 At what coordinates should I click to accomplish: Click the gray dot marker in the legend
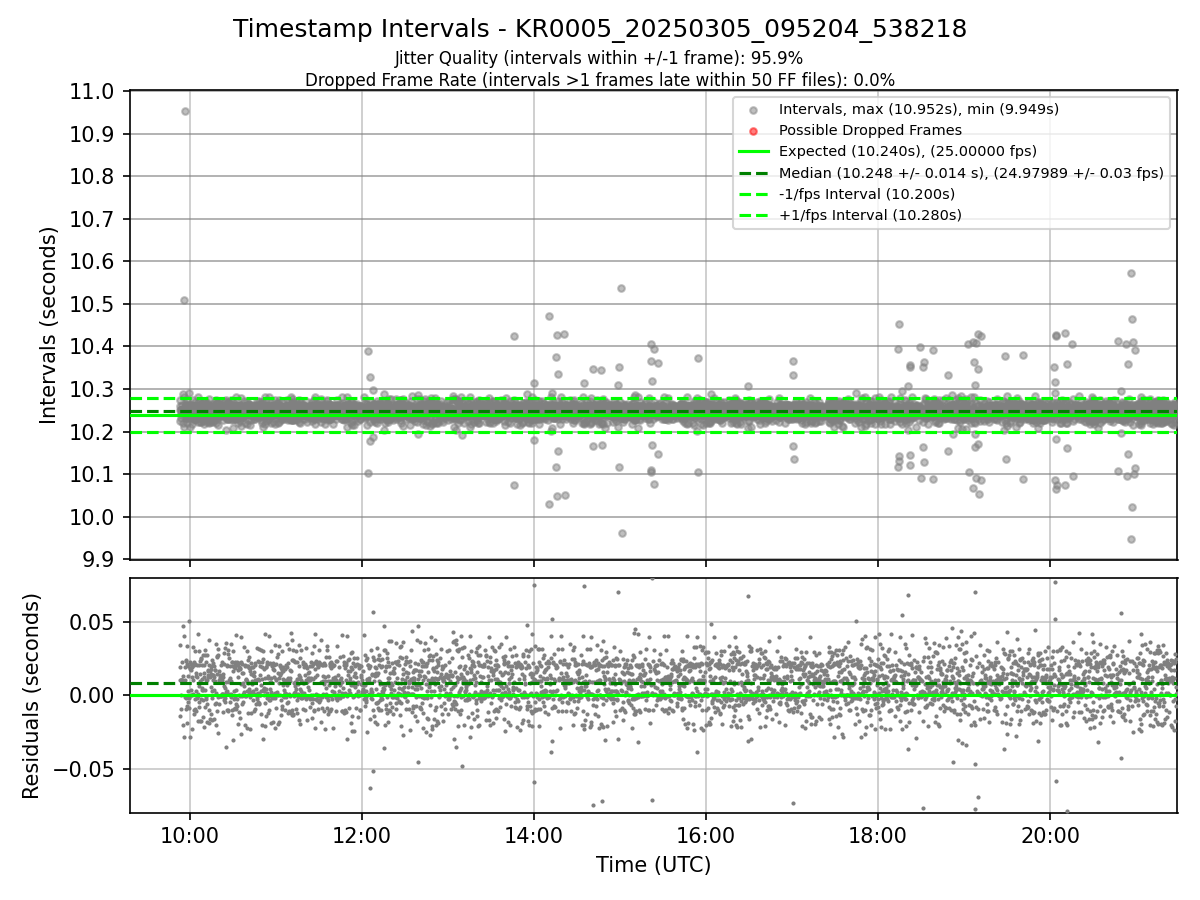coord(753,110)
